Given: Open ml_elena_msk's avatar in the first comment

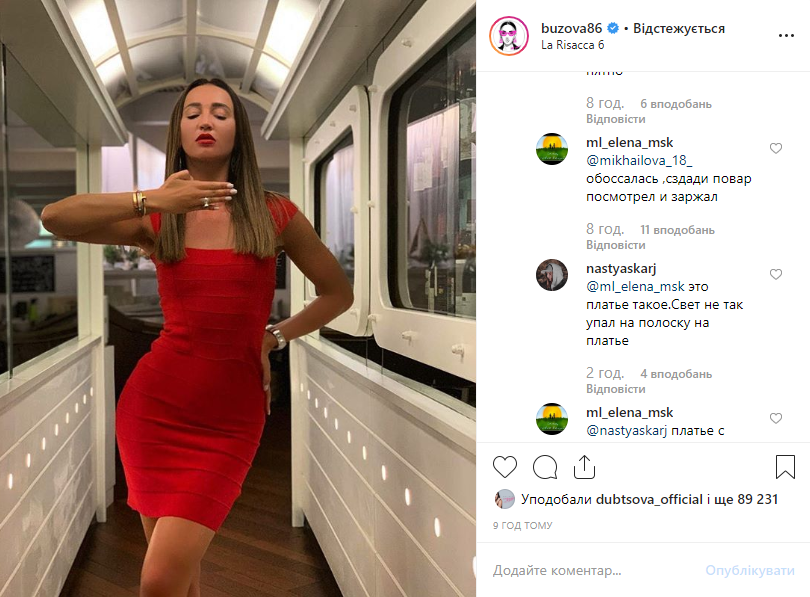Looking at the screenshot, I should point(552,149).
